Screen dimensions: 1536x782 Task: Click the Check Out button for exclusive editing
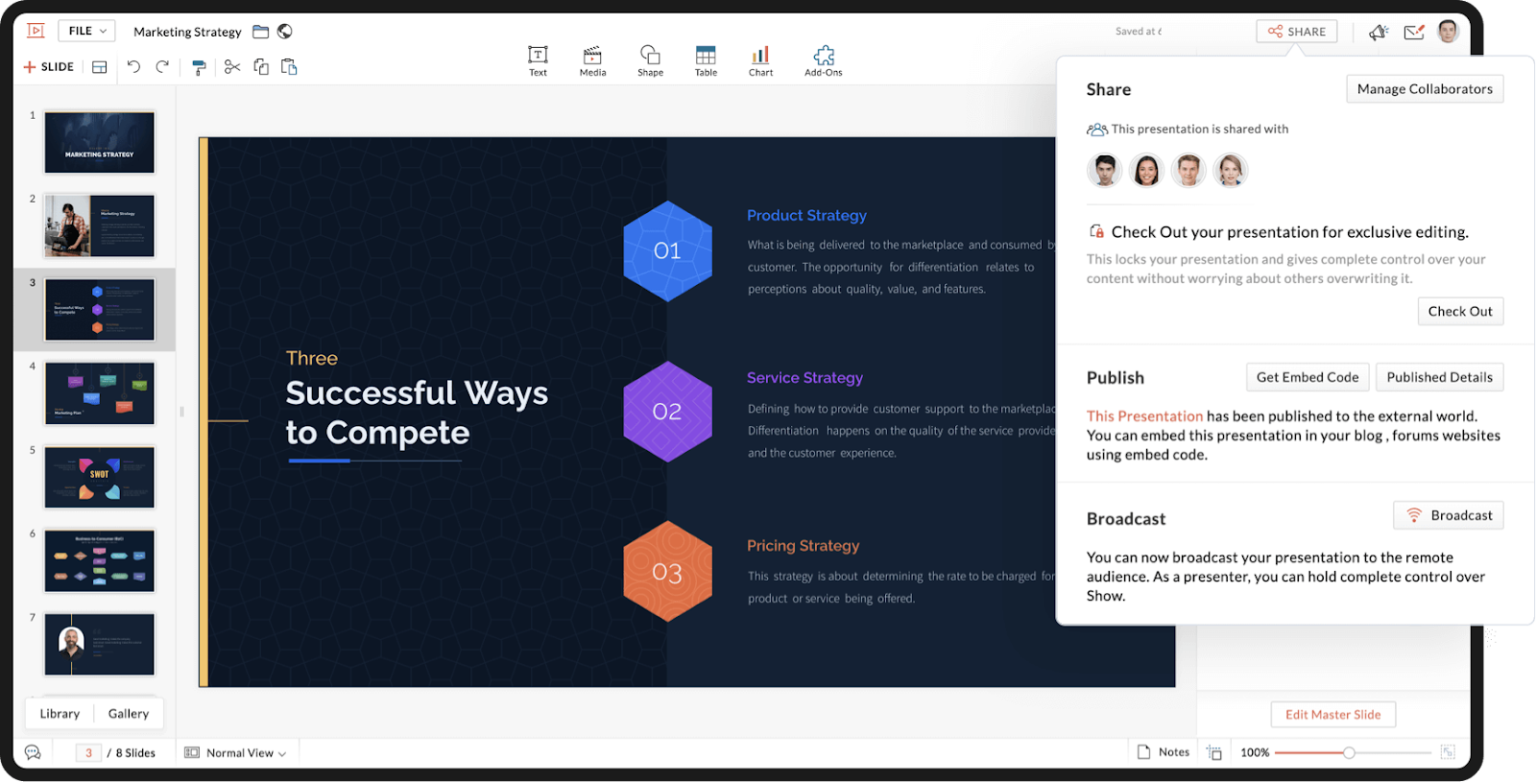[1460, 311]
